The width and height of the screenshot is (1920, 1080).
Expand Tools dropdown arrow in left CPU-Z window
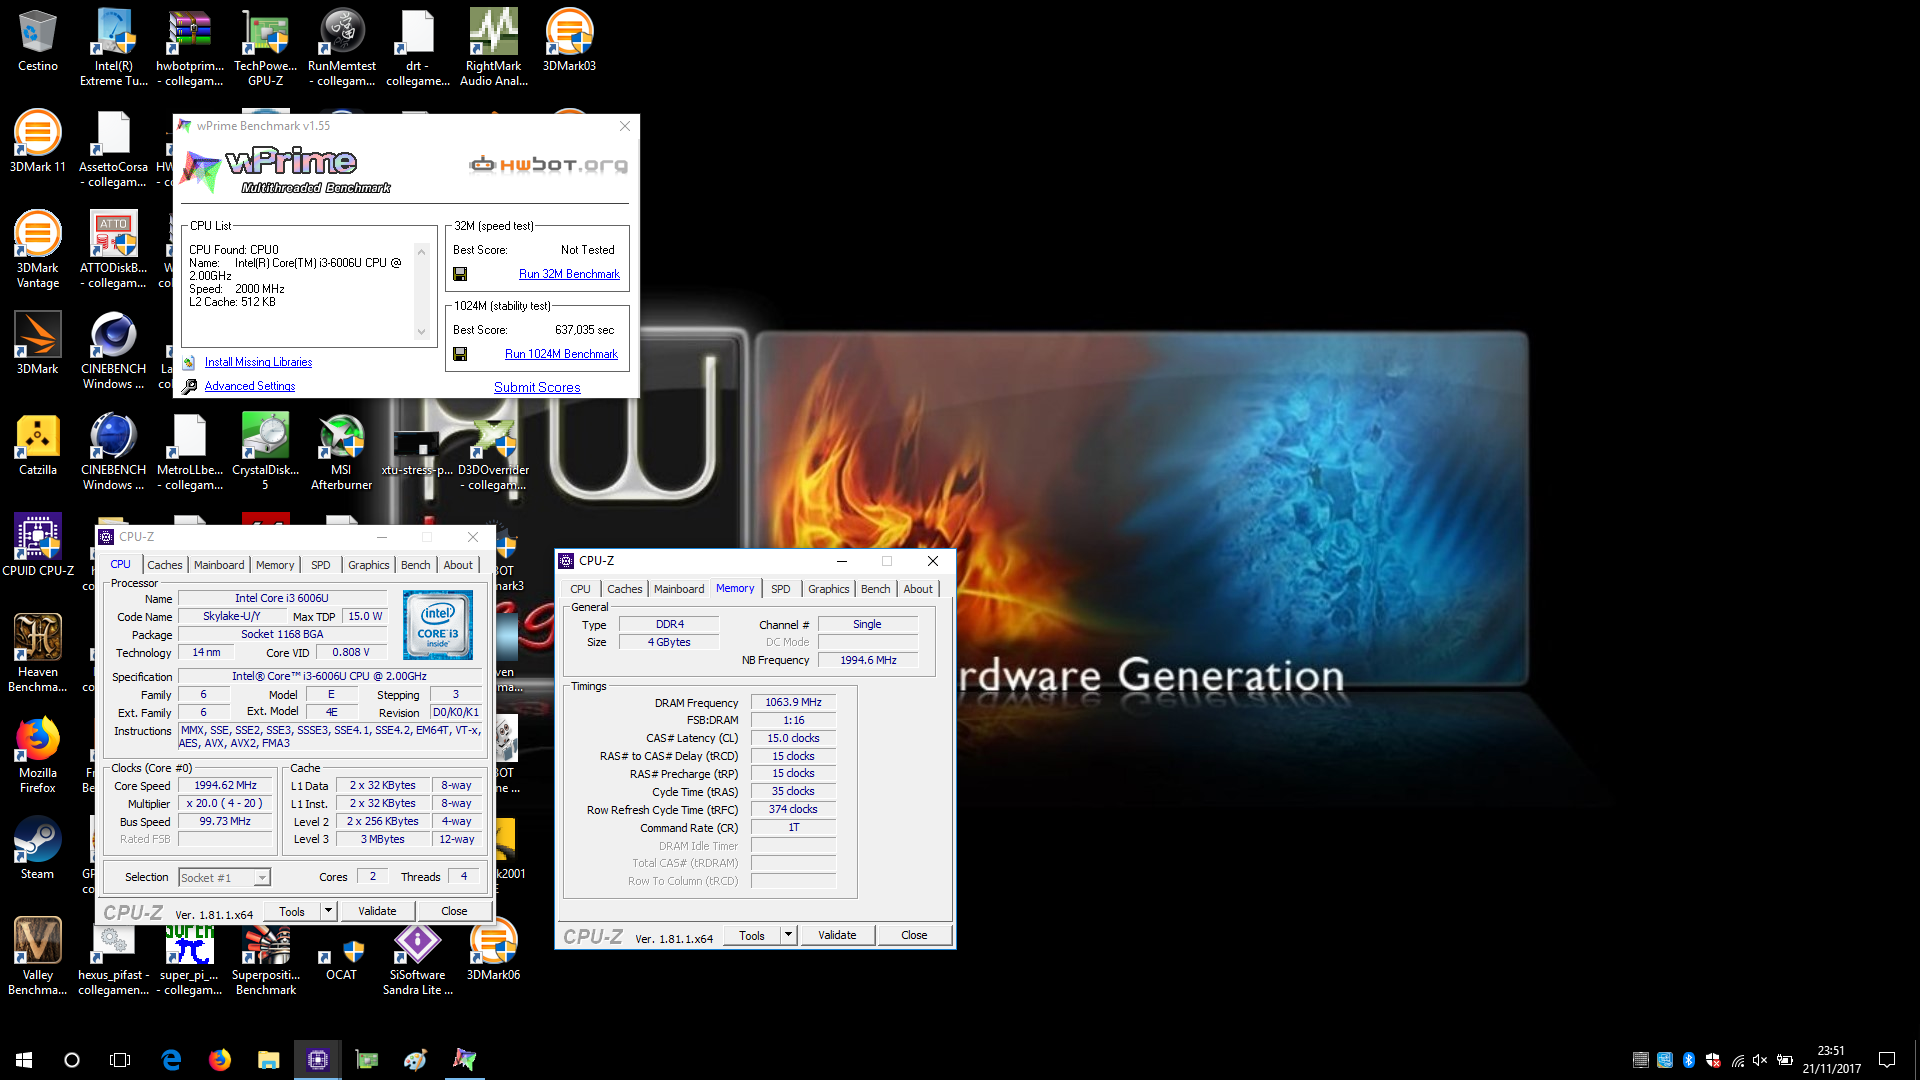(328, 911)
